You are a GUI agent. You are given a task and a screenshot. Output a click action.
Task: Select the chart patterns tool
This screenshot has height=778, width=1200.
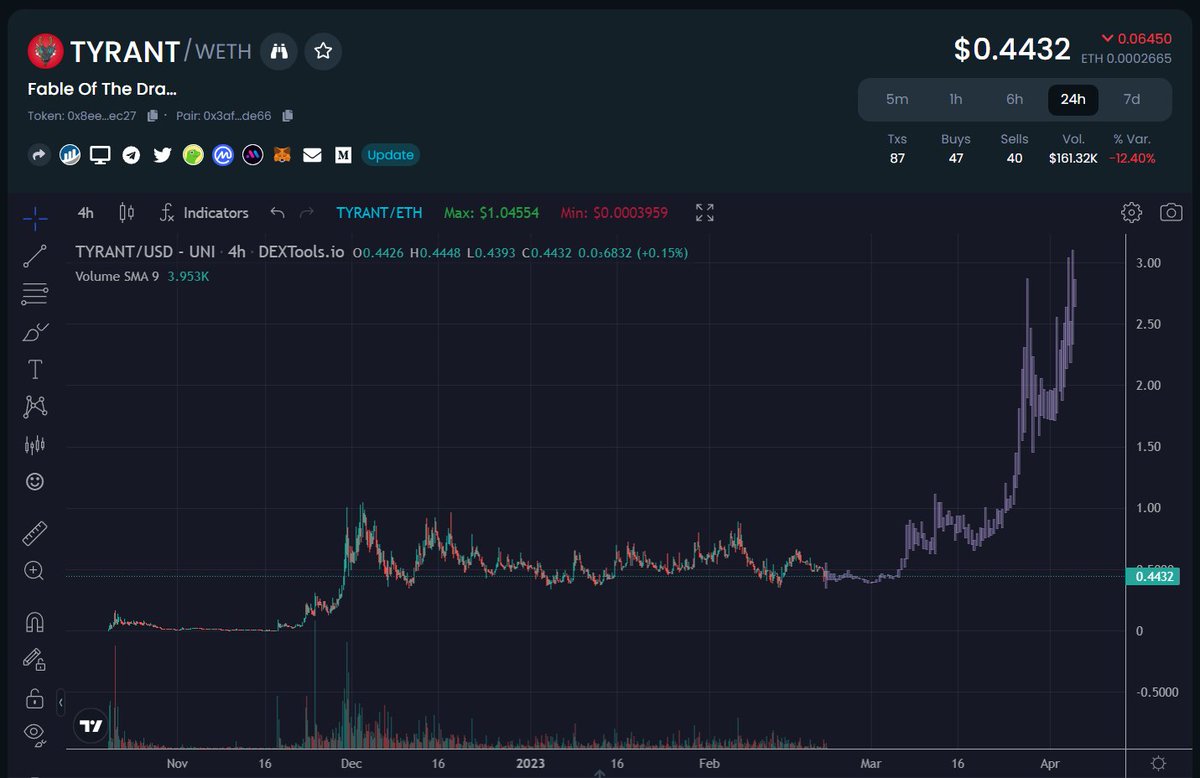click(34, 407)
